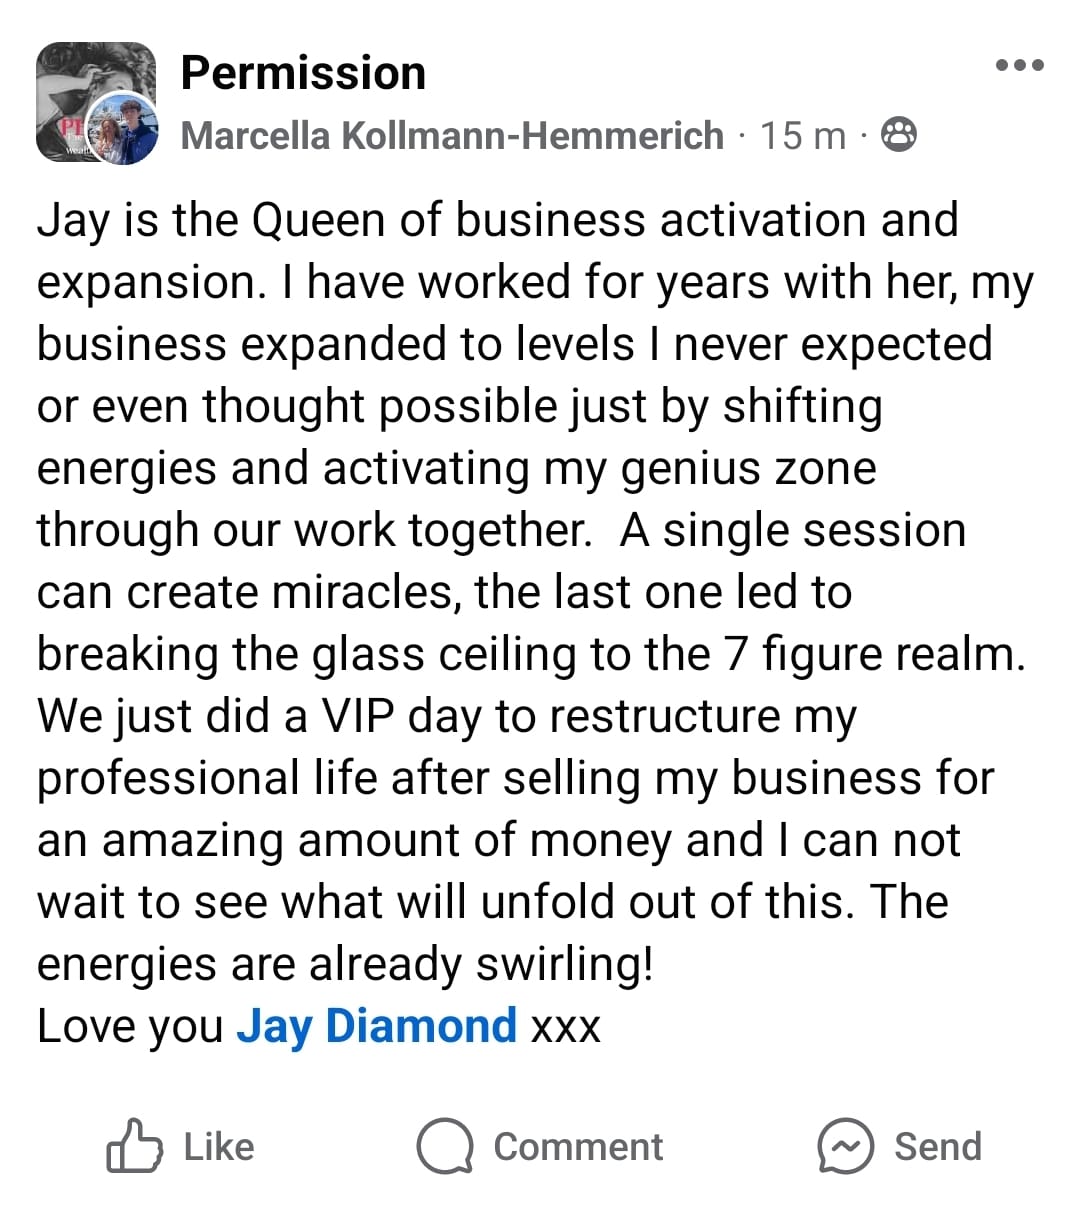
Task: Click the post's opening line about Jay
Action: (x=497, y=220)
